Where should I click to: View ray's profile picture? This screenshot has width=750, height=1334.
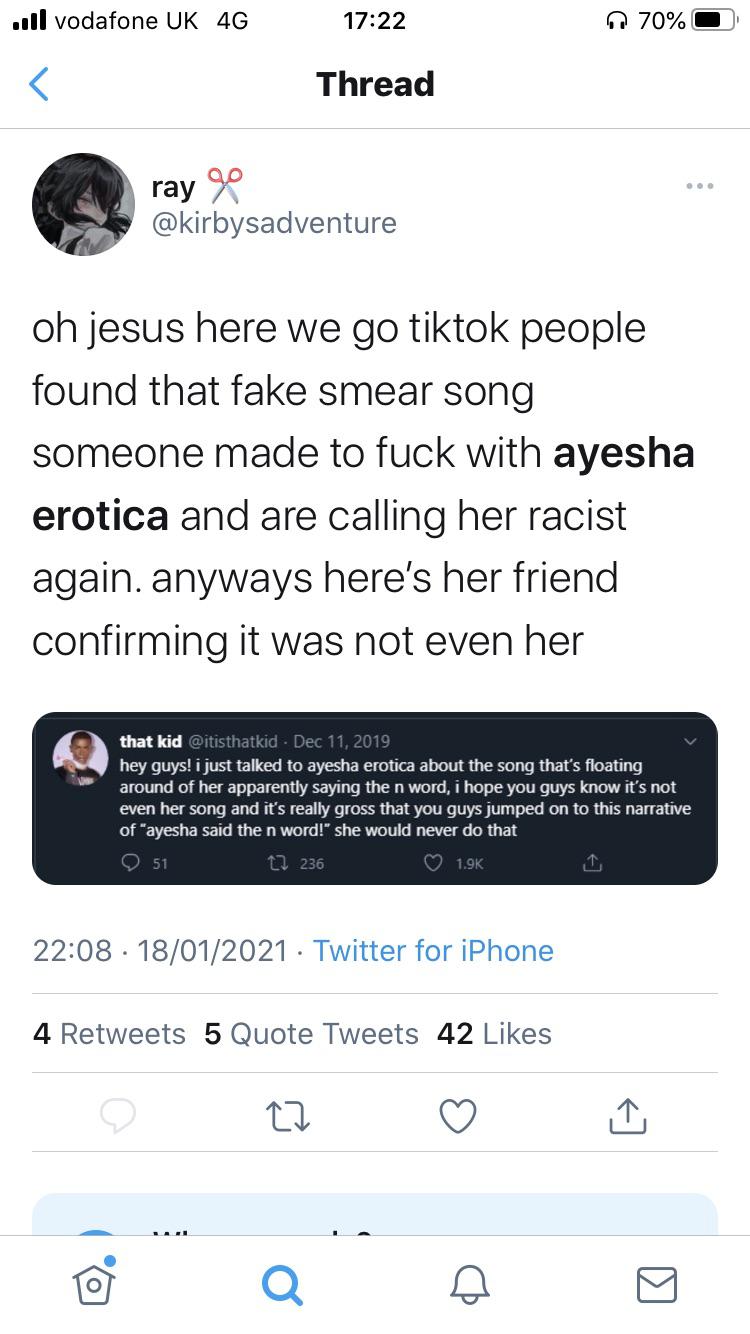pos(84,204)
